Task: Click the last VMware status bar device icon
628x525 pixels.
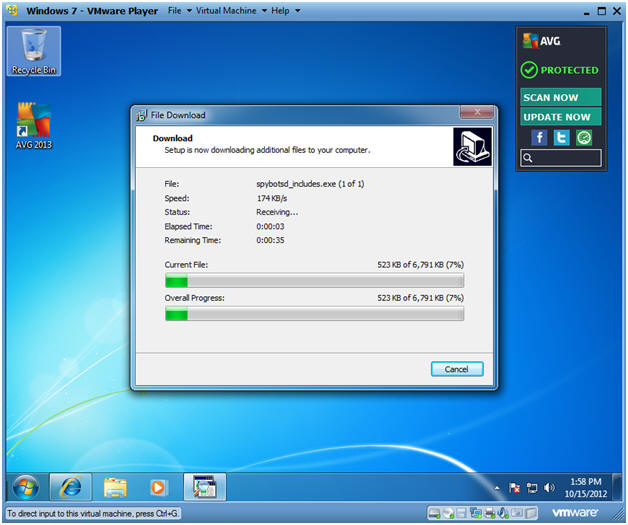Action: coord(531,513)
